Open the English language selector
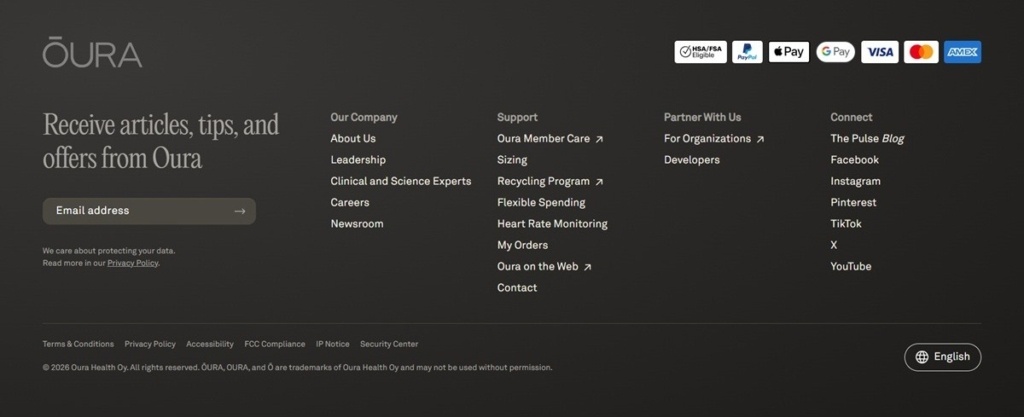Image resolution: width=1024 pixels, height=417 pixels. (942, 357)
